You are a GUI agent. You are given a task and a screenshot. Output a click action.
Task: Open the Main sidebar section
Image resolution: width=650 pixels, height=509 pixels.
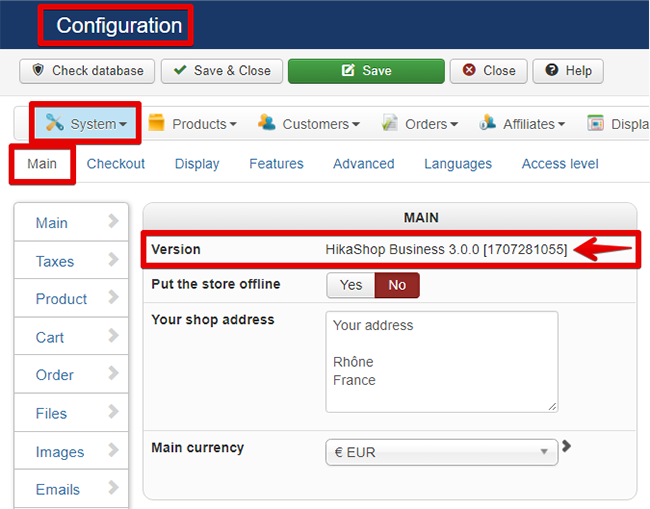tap(71, 222)
